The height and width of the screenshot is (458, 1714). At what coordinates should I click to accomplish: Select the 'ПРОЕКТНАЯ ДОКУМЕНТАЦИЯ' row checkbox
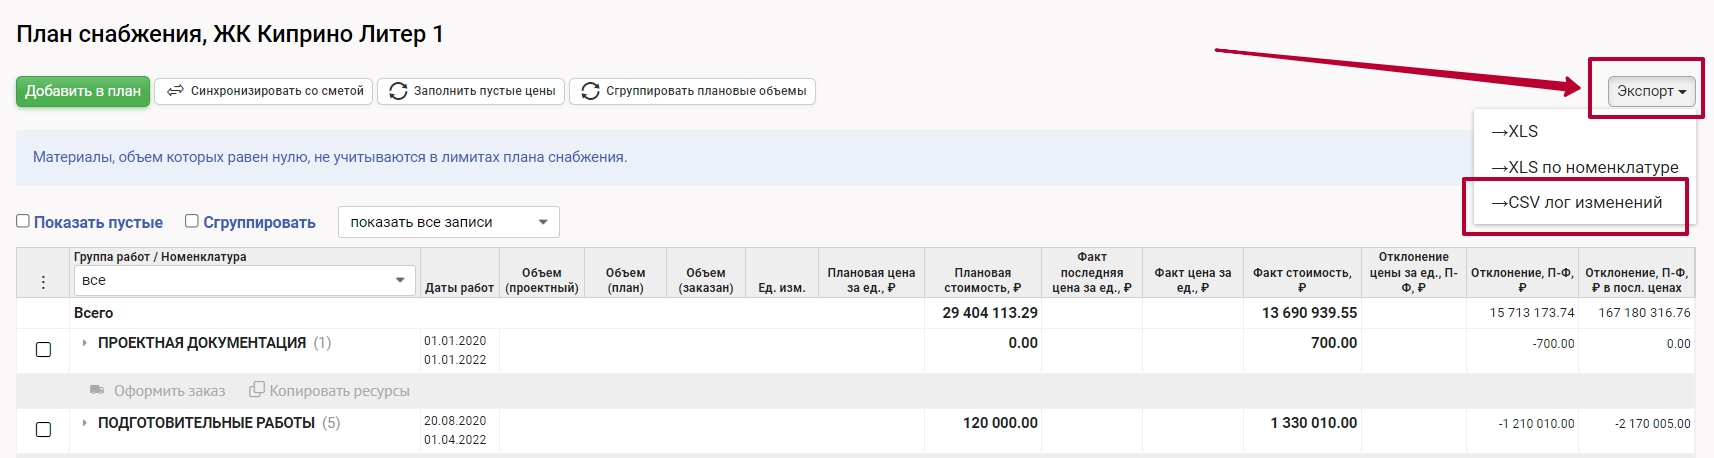pos(43,350)
